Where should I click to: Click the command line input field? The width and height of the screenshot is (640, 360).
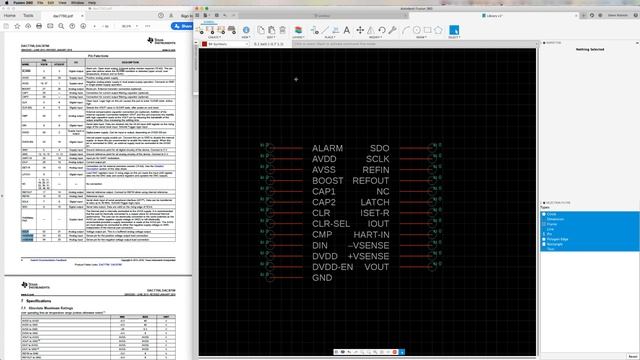click(414, 44)
